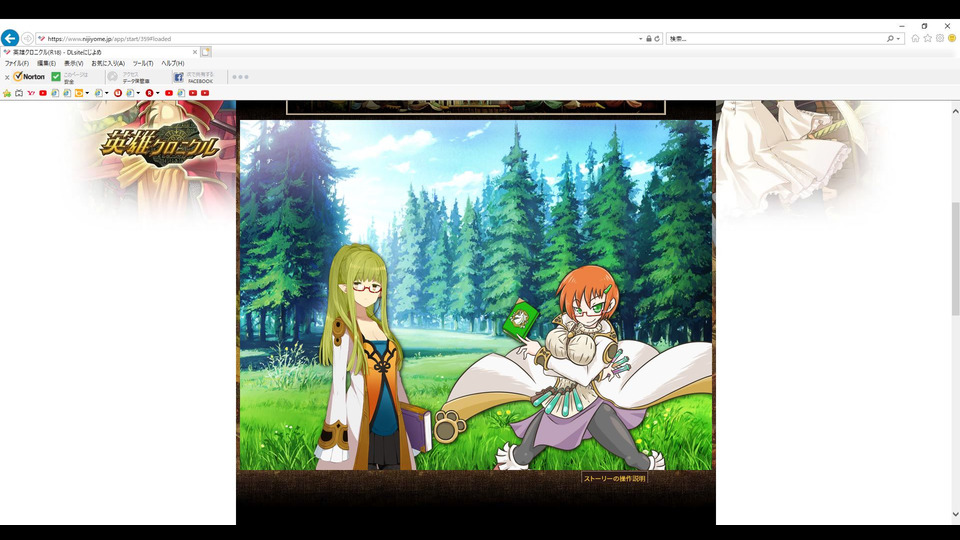
Task: Close the Norton toolbar with its x
Action: point(7,77)
